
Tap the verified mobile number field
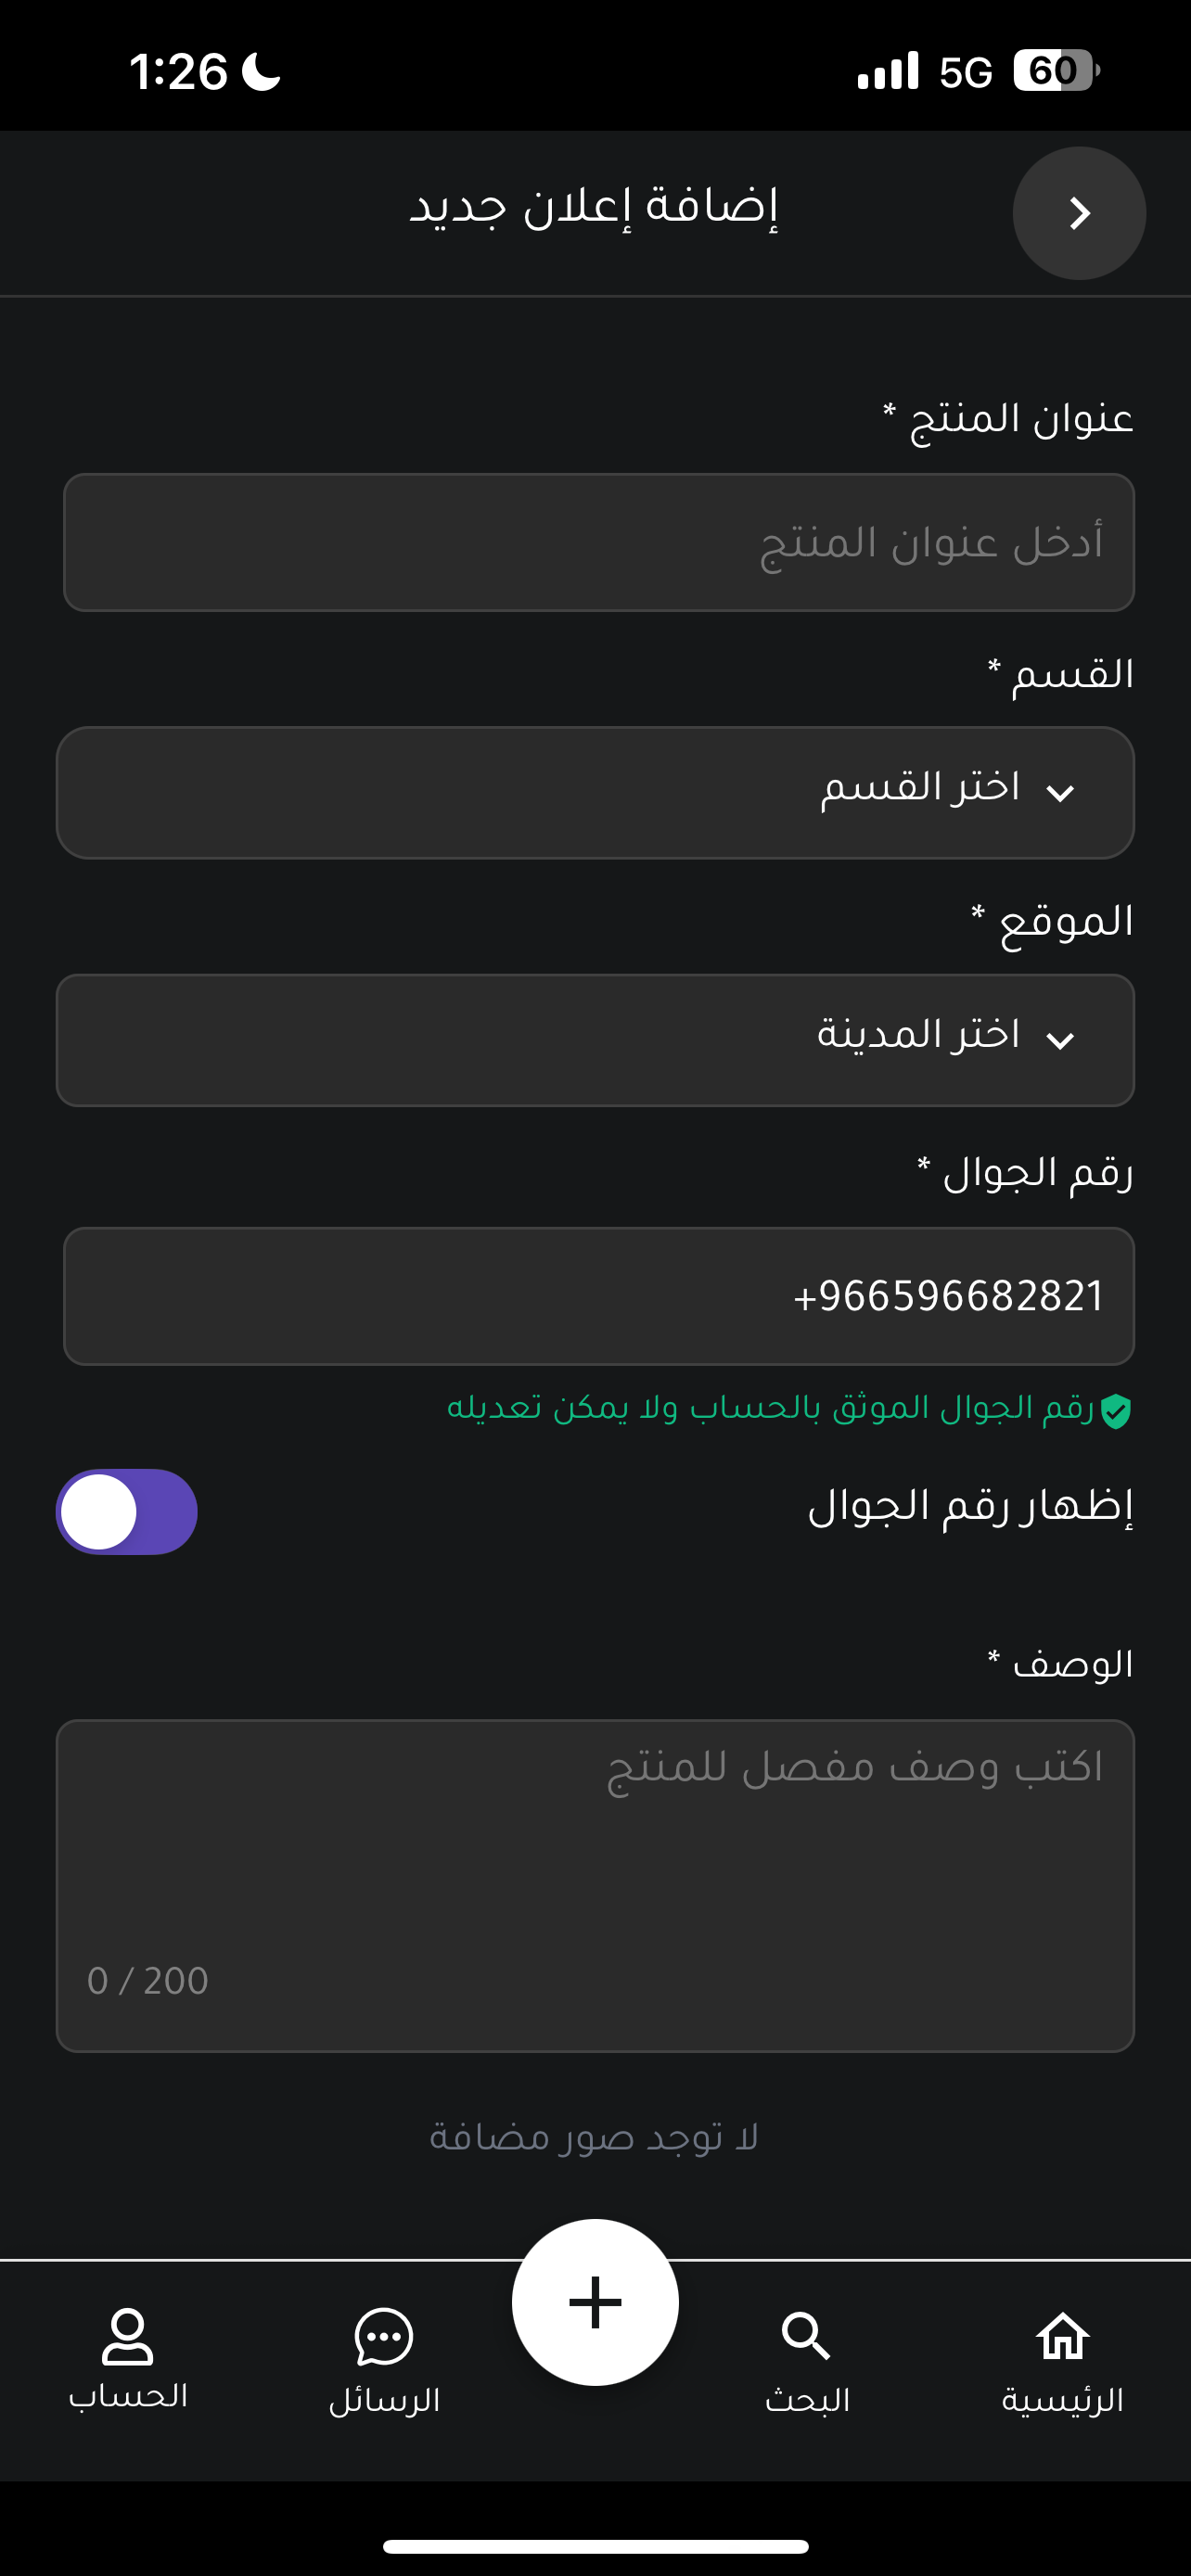[599, 1296]
